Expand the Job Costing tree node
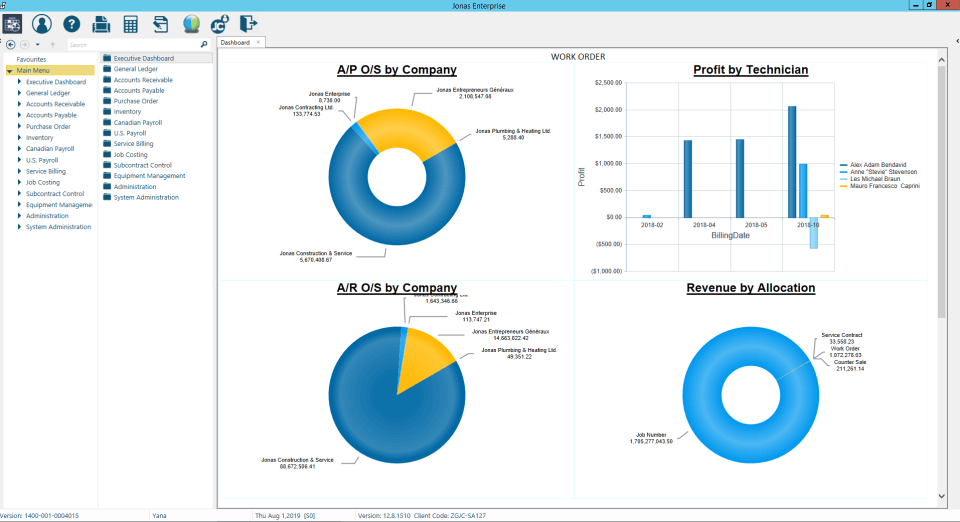Screen dimensions: 960x522 coord(19,182)
